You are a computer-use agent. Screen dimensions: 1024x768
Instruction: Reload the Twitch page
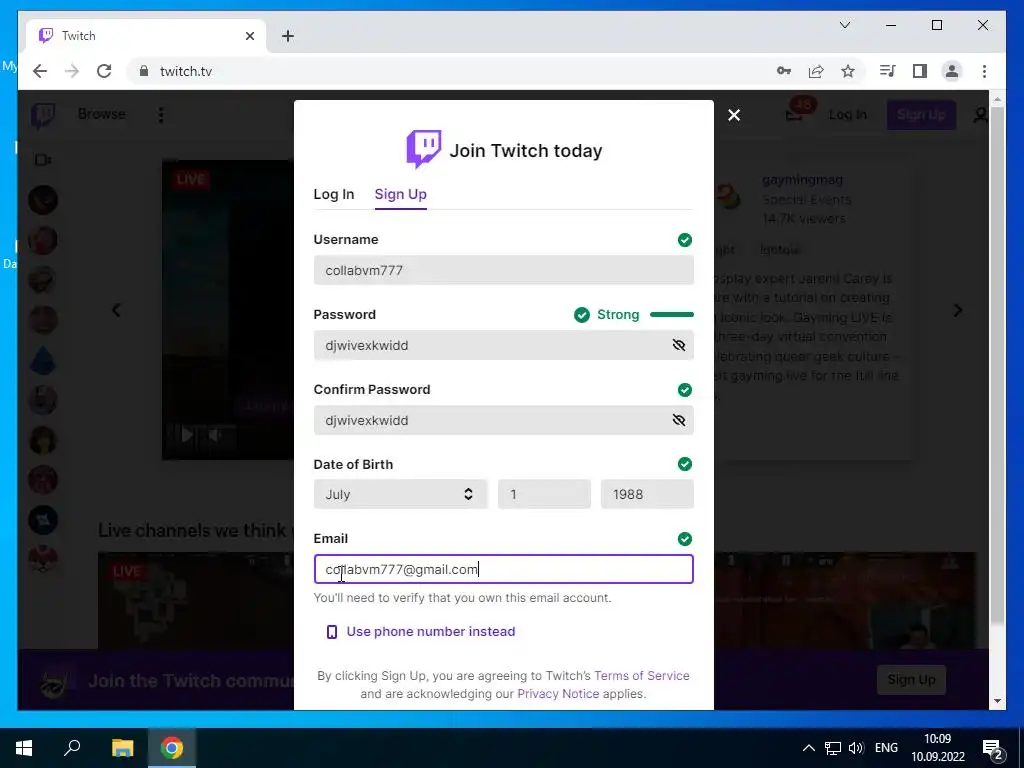[x=104, y=71]
